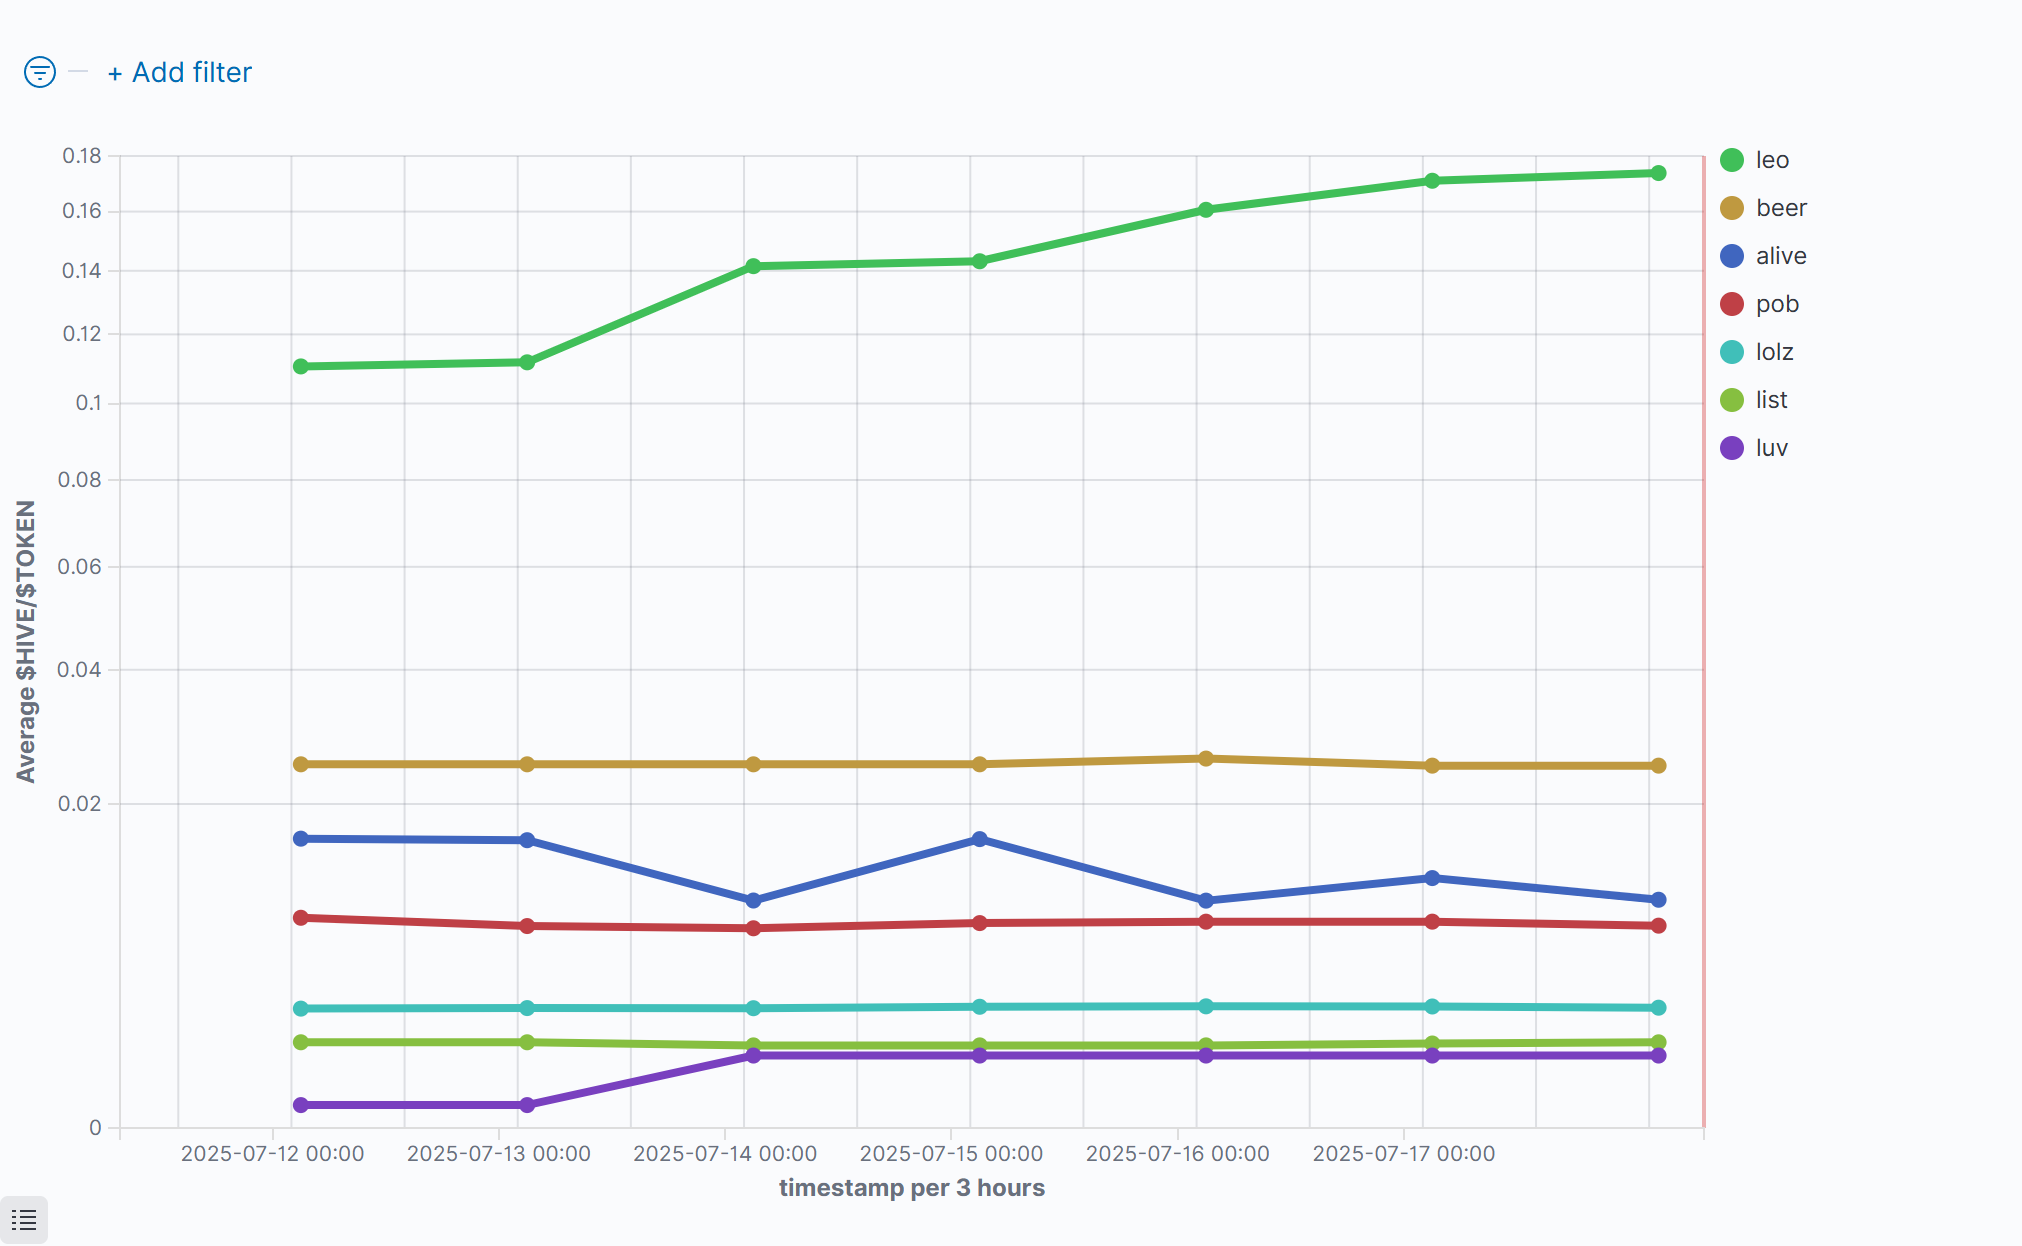
Task: Click the last leo data point
Action: tap(1658, 173)
